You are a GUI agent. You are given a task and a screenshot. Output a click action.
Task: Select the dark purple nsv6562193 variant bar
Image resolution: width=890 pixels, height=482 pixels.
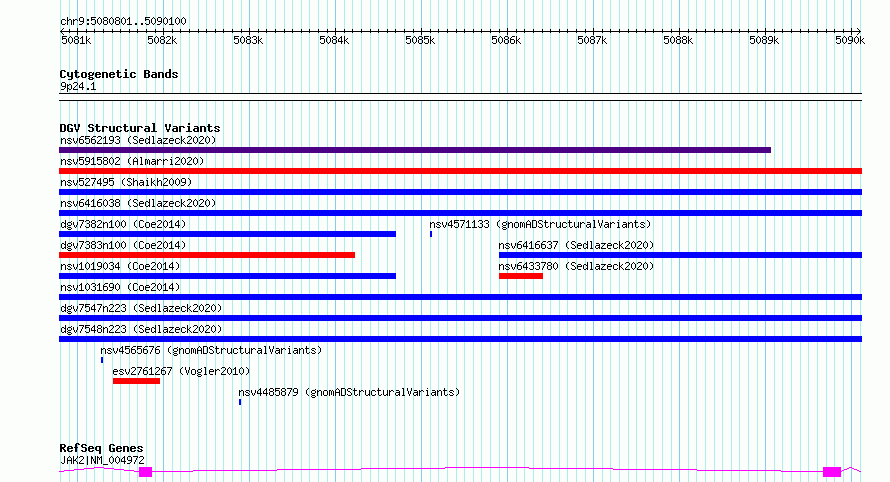(415, 150)
